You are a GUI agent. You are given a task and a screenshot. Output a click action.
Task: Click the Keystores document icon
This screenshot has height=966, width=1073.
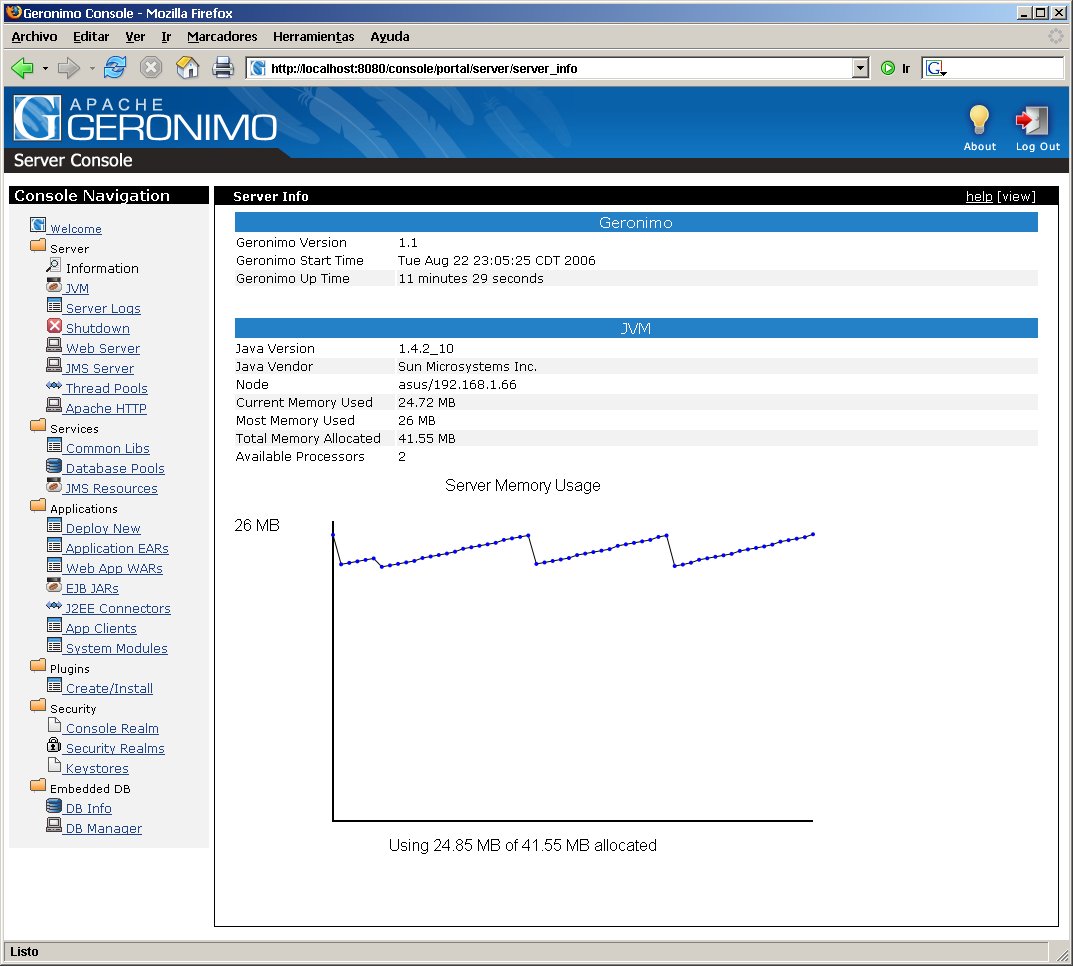click(x=54, y=765)
